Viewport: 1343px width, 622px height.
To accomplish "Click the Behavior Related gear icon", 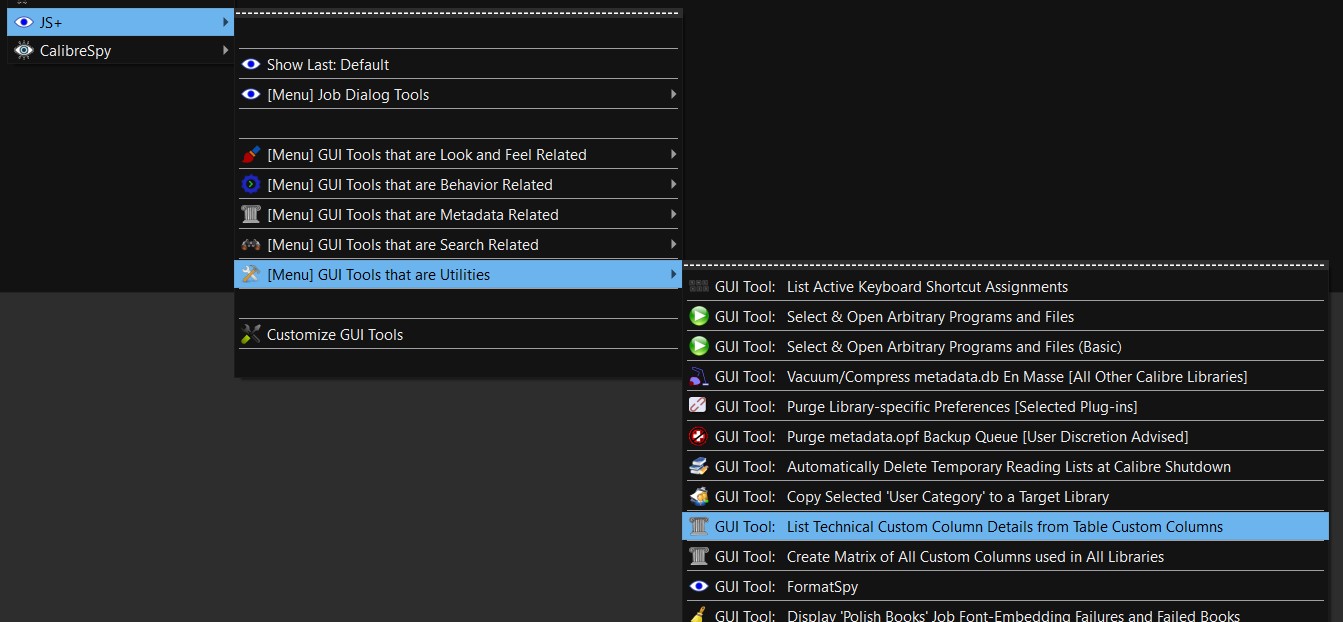I will [x=251, y=185].
